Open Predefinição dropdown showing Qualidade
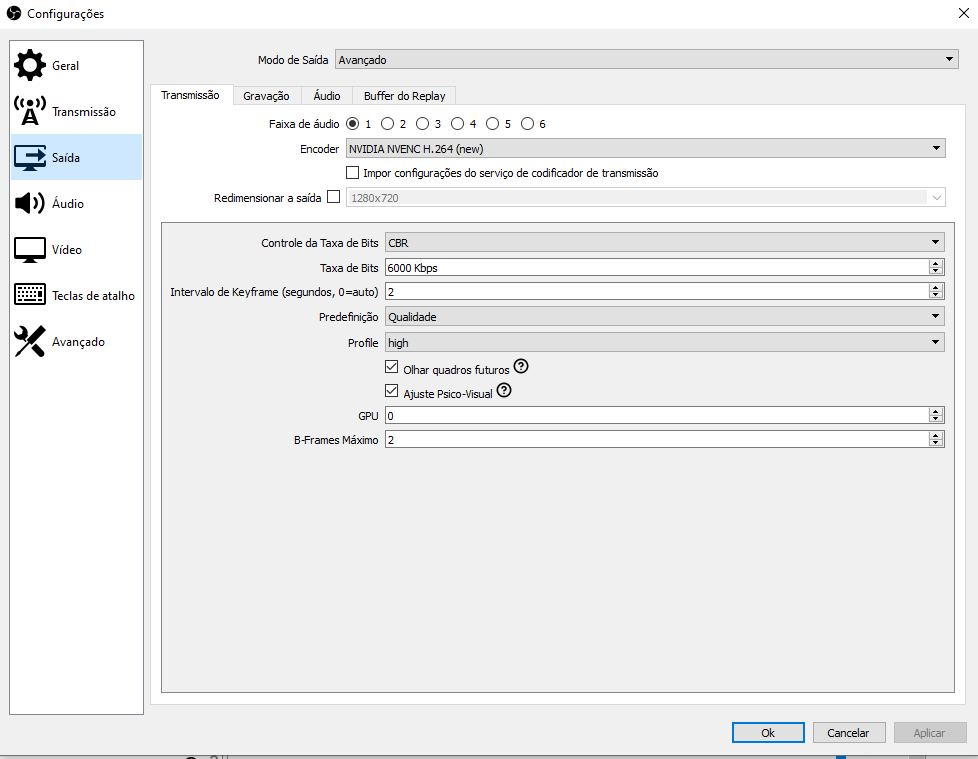The image size is (978, 759). tap(664, 317)
